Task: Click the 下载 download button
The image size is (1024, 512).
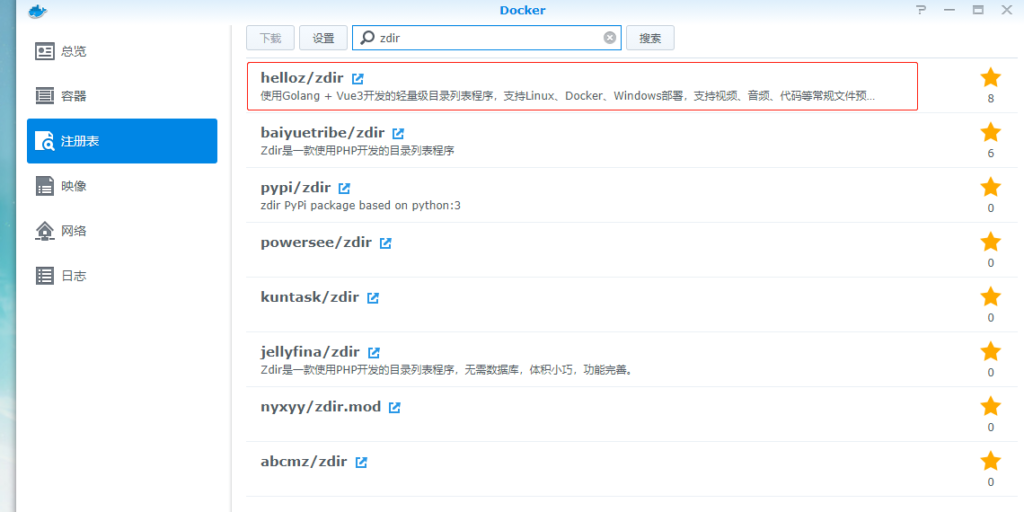Action: click(x=270, y=38)
